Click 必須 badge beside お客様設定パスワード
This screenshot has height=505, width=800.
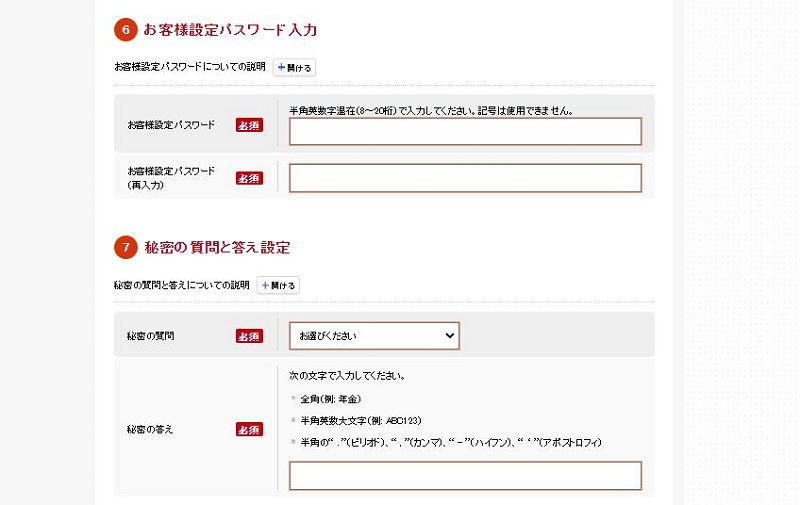pos(249,125)
